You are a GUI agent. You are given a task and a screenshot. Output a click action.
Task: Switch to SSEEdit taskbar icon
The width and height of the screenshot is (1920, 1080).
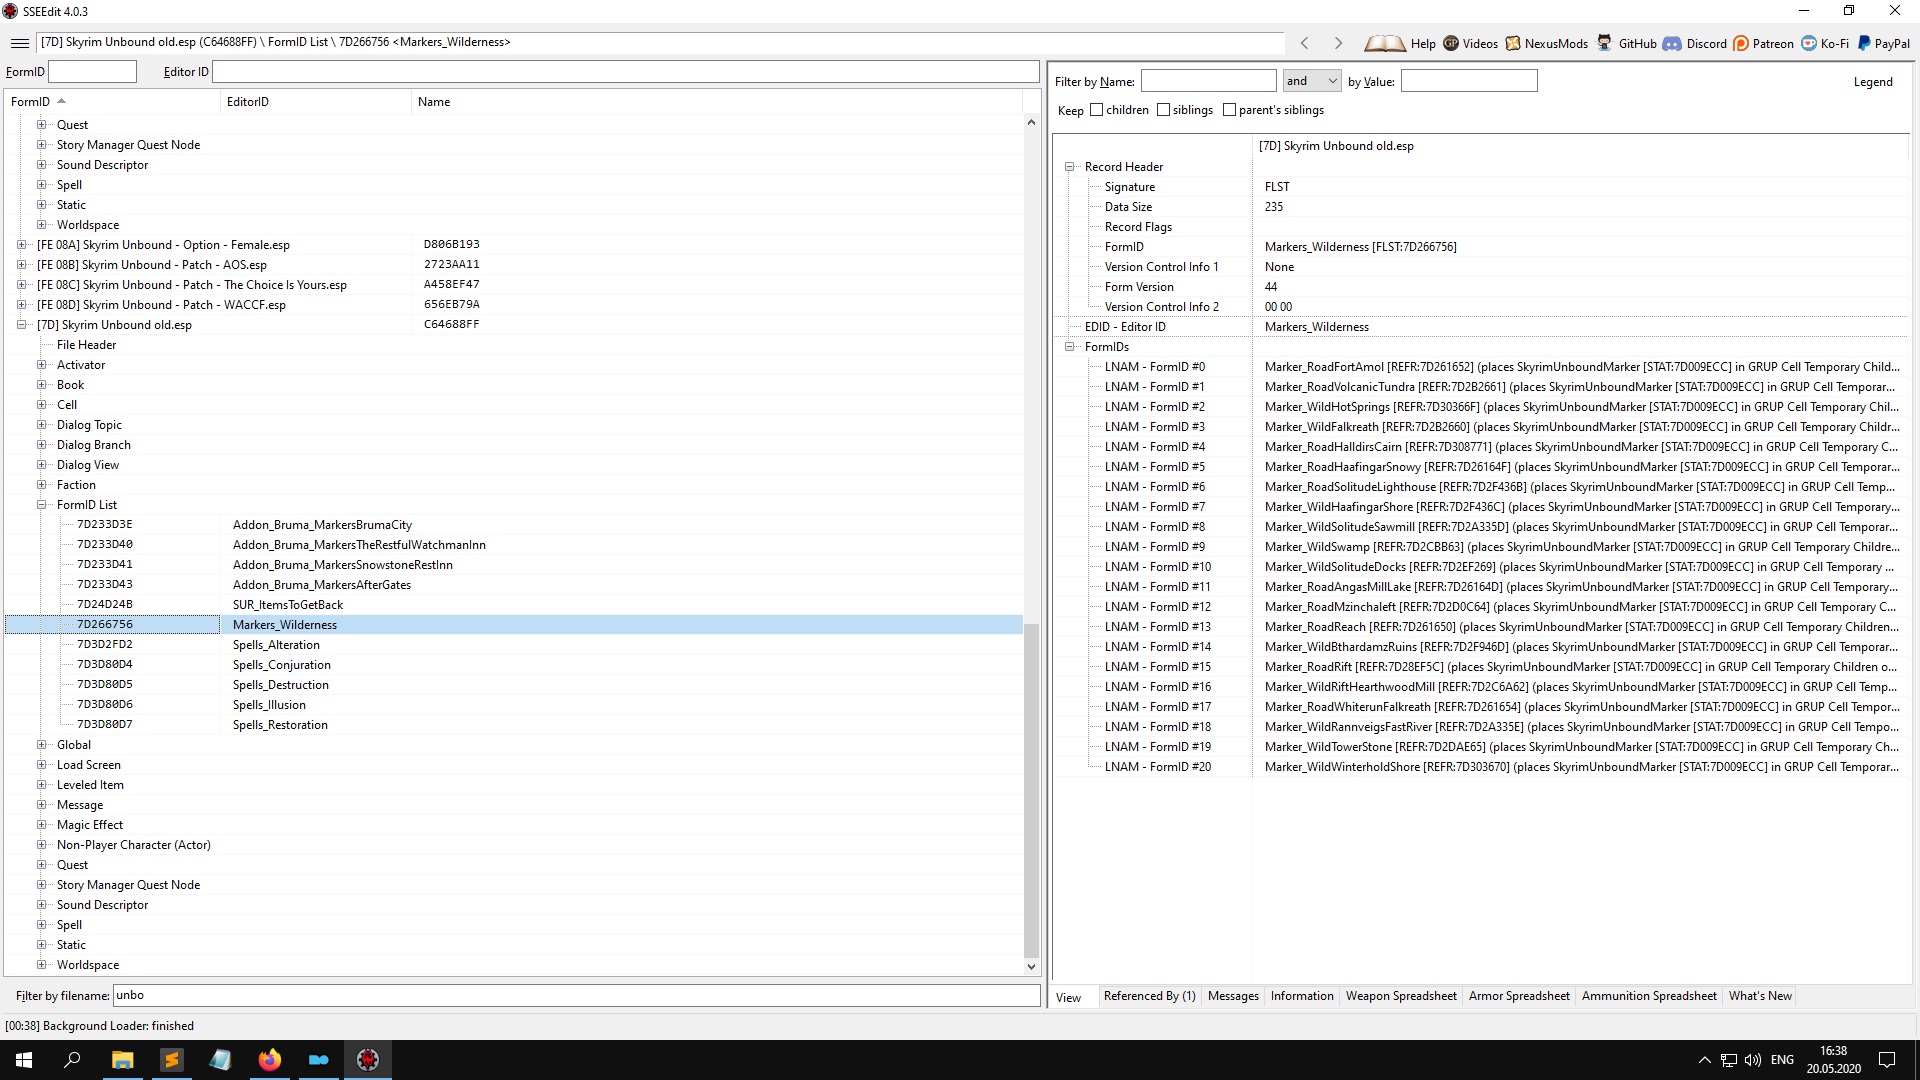click(x=368, y=1060)
